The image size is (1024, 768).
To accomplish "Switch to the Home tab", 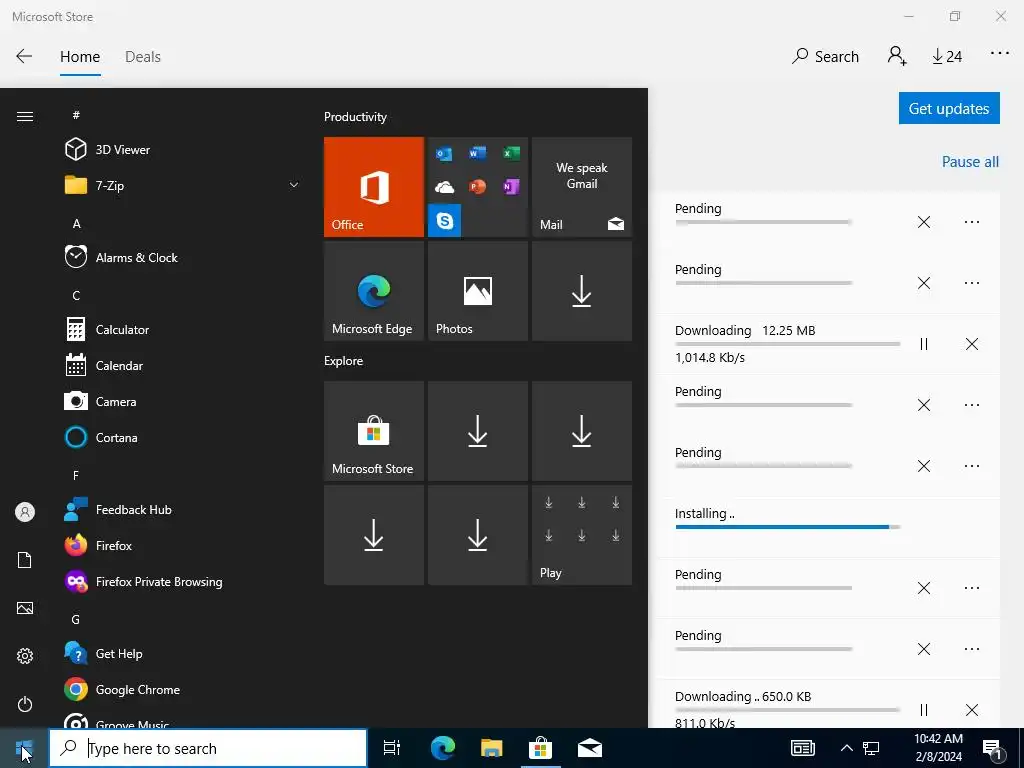I will (80, 57).
